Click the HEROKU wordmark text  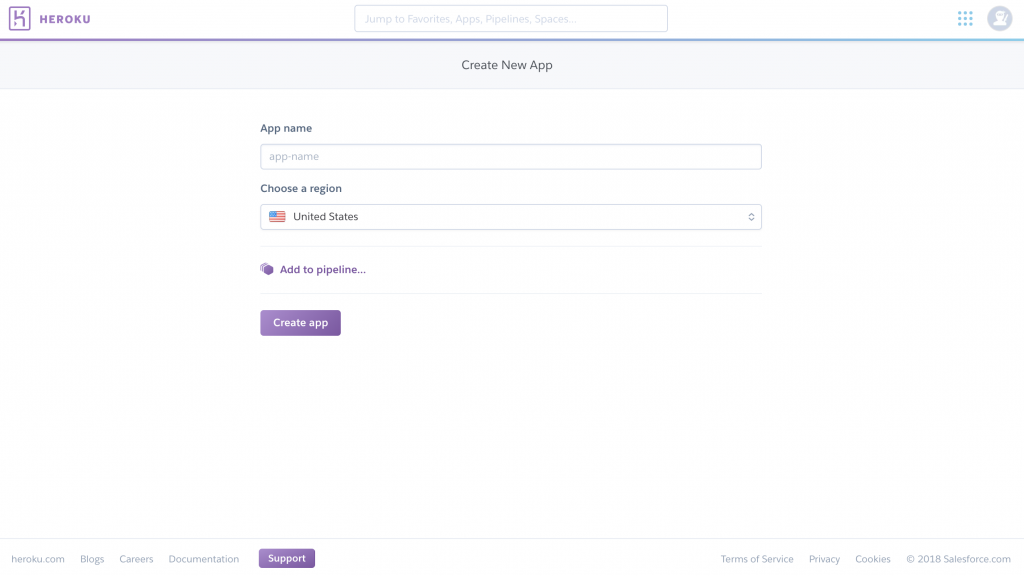tap(65, 19)
